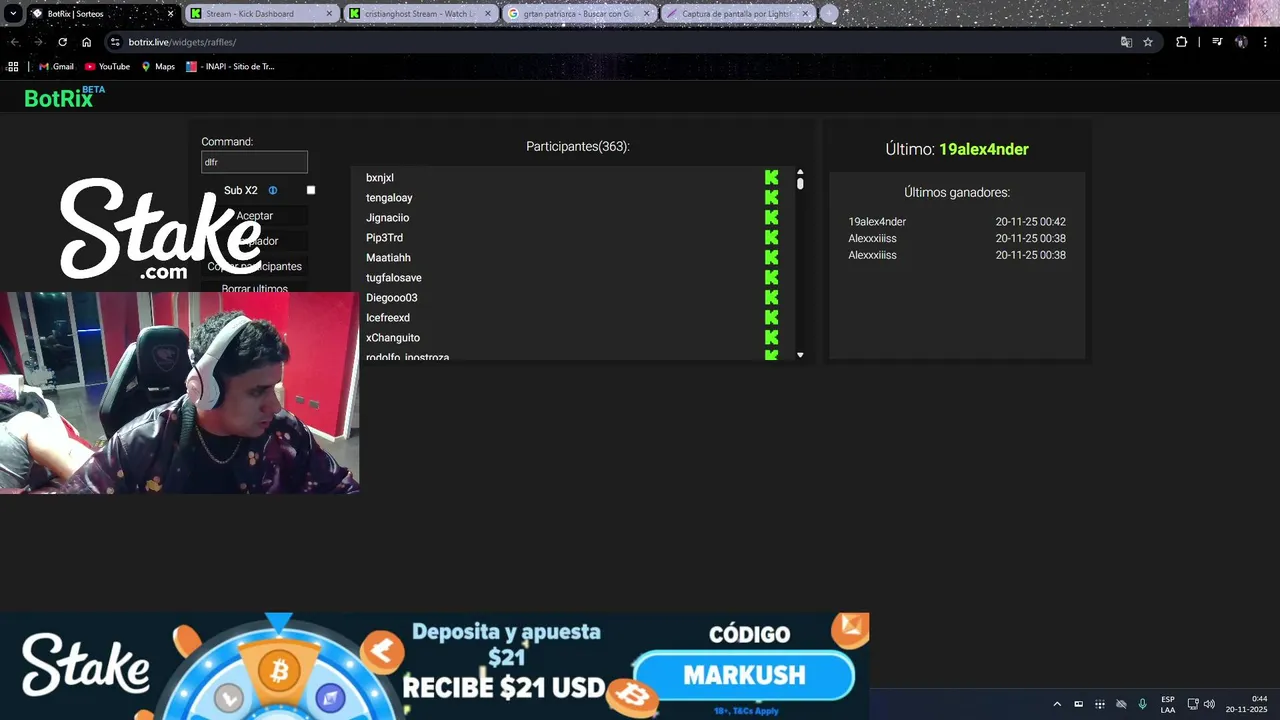The height and width of the screenshot is (720, 1280).
Task: Open the ESP LAA language switcher
Action: pos(1168,704)
